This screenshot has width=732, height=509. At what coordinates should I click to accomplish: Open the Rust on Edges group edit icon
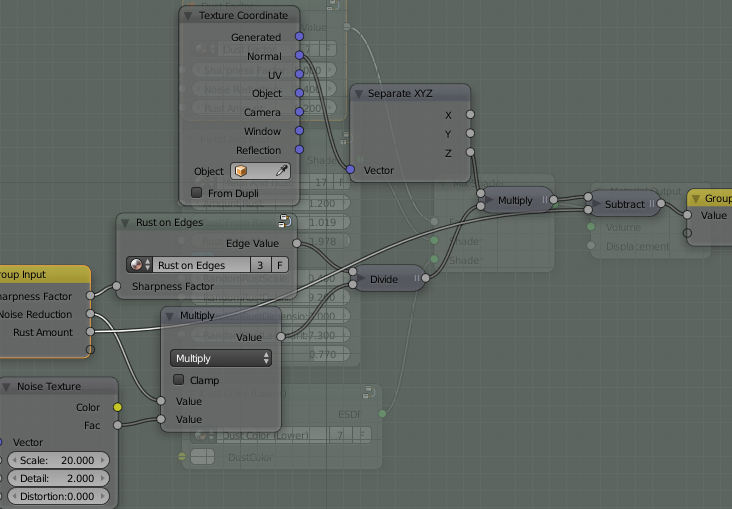(285, 220)
